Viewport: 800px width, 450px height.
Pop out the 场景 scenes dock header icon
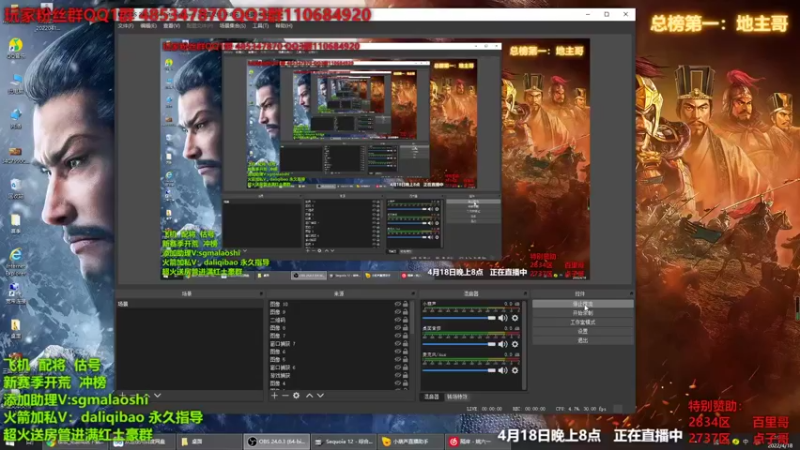click(x=261, y=294)
